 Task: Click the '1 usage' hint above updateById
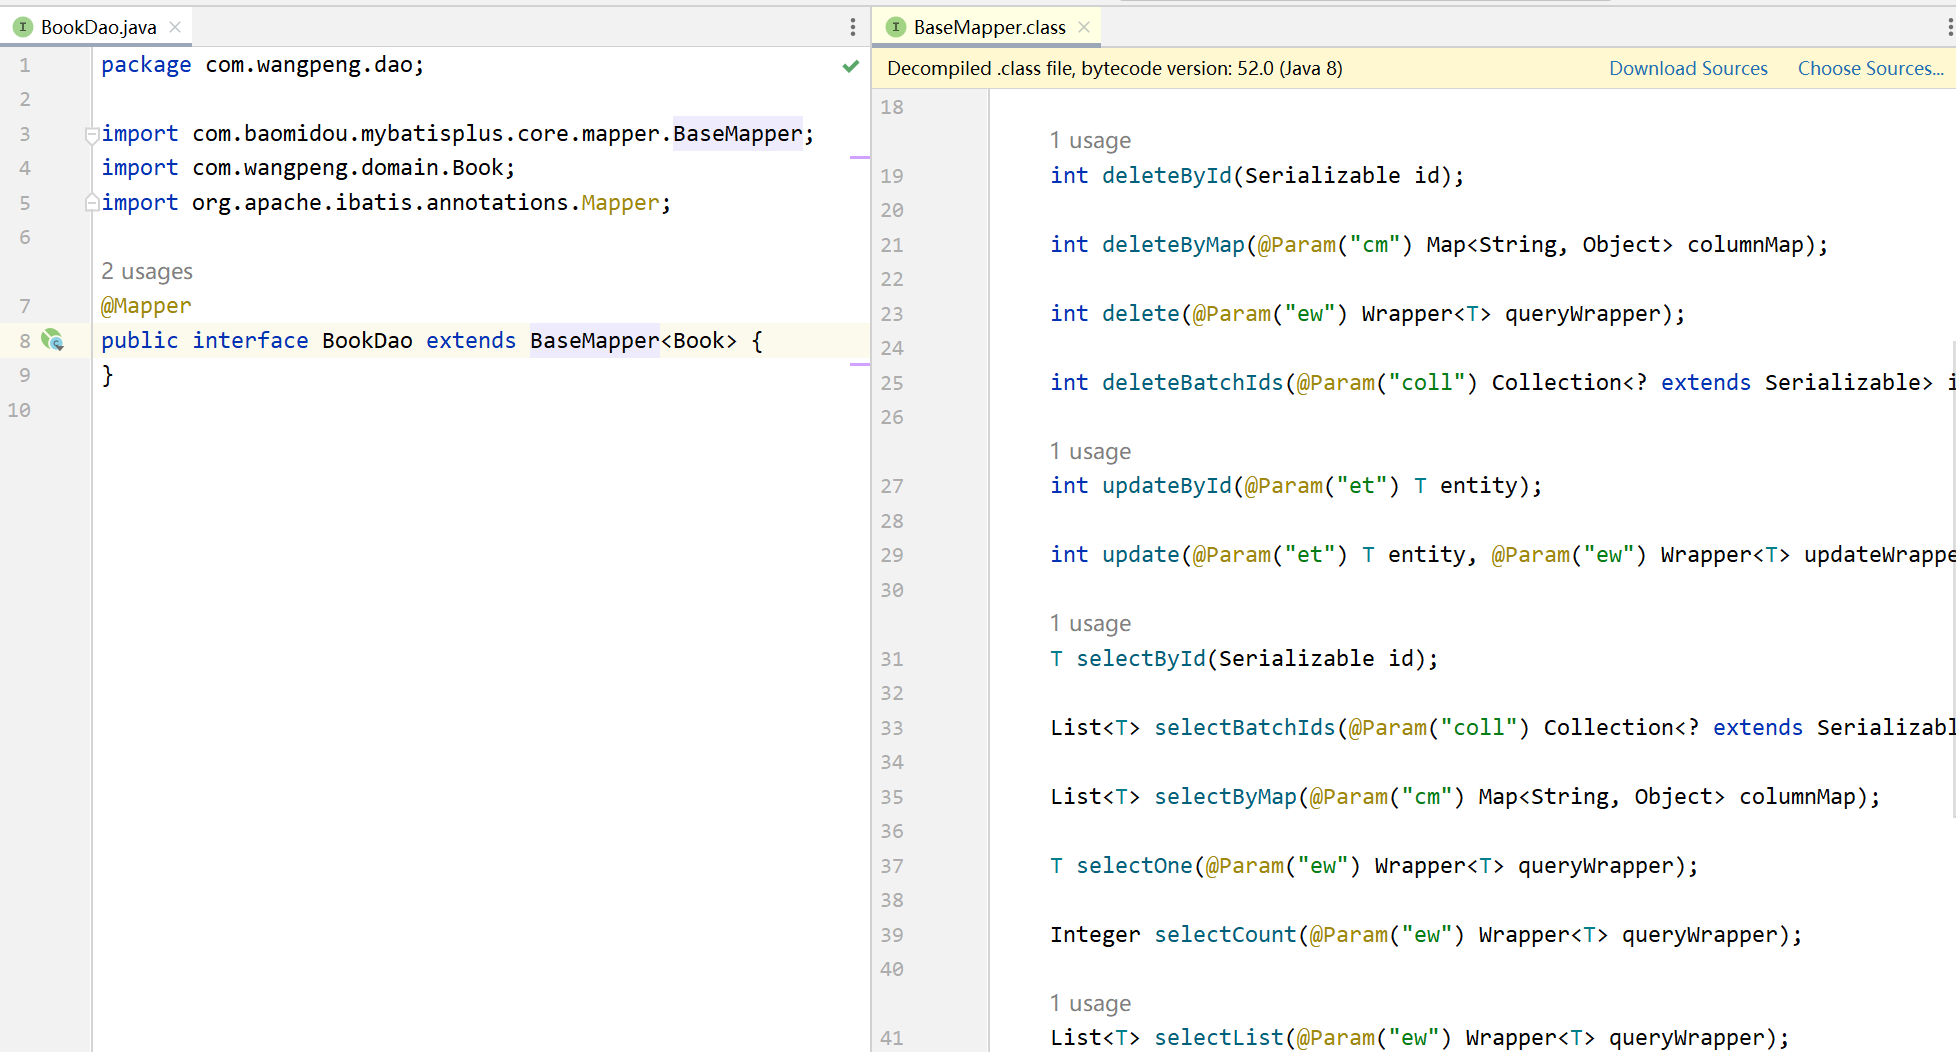coord(1090,451)
